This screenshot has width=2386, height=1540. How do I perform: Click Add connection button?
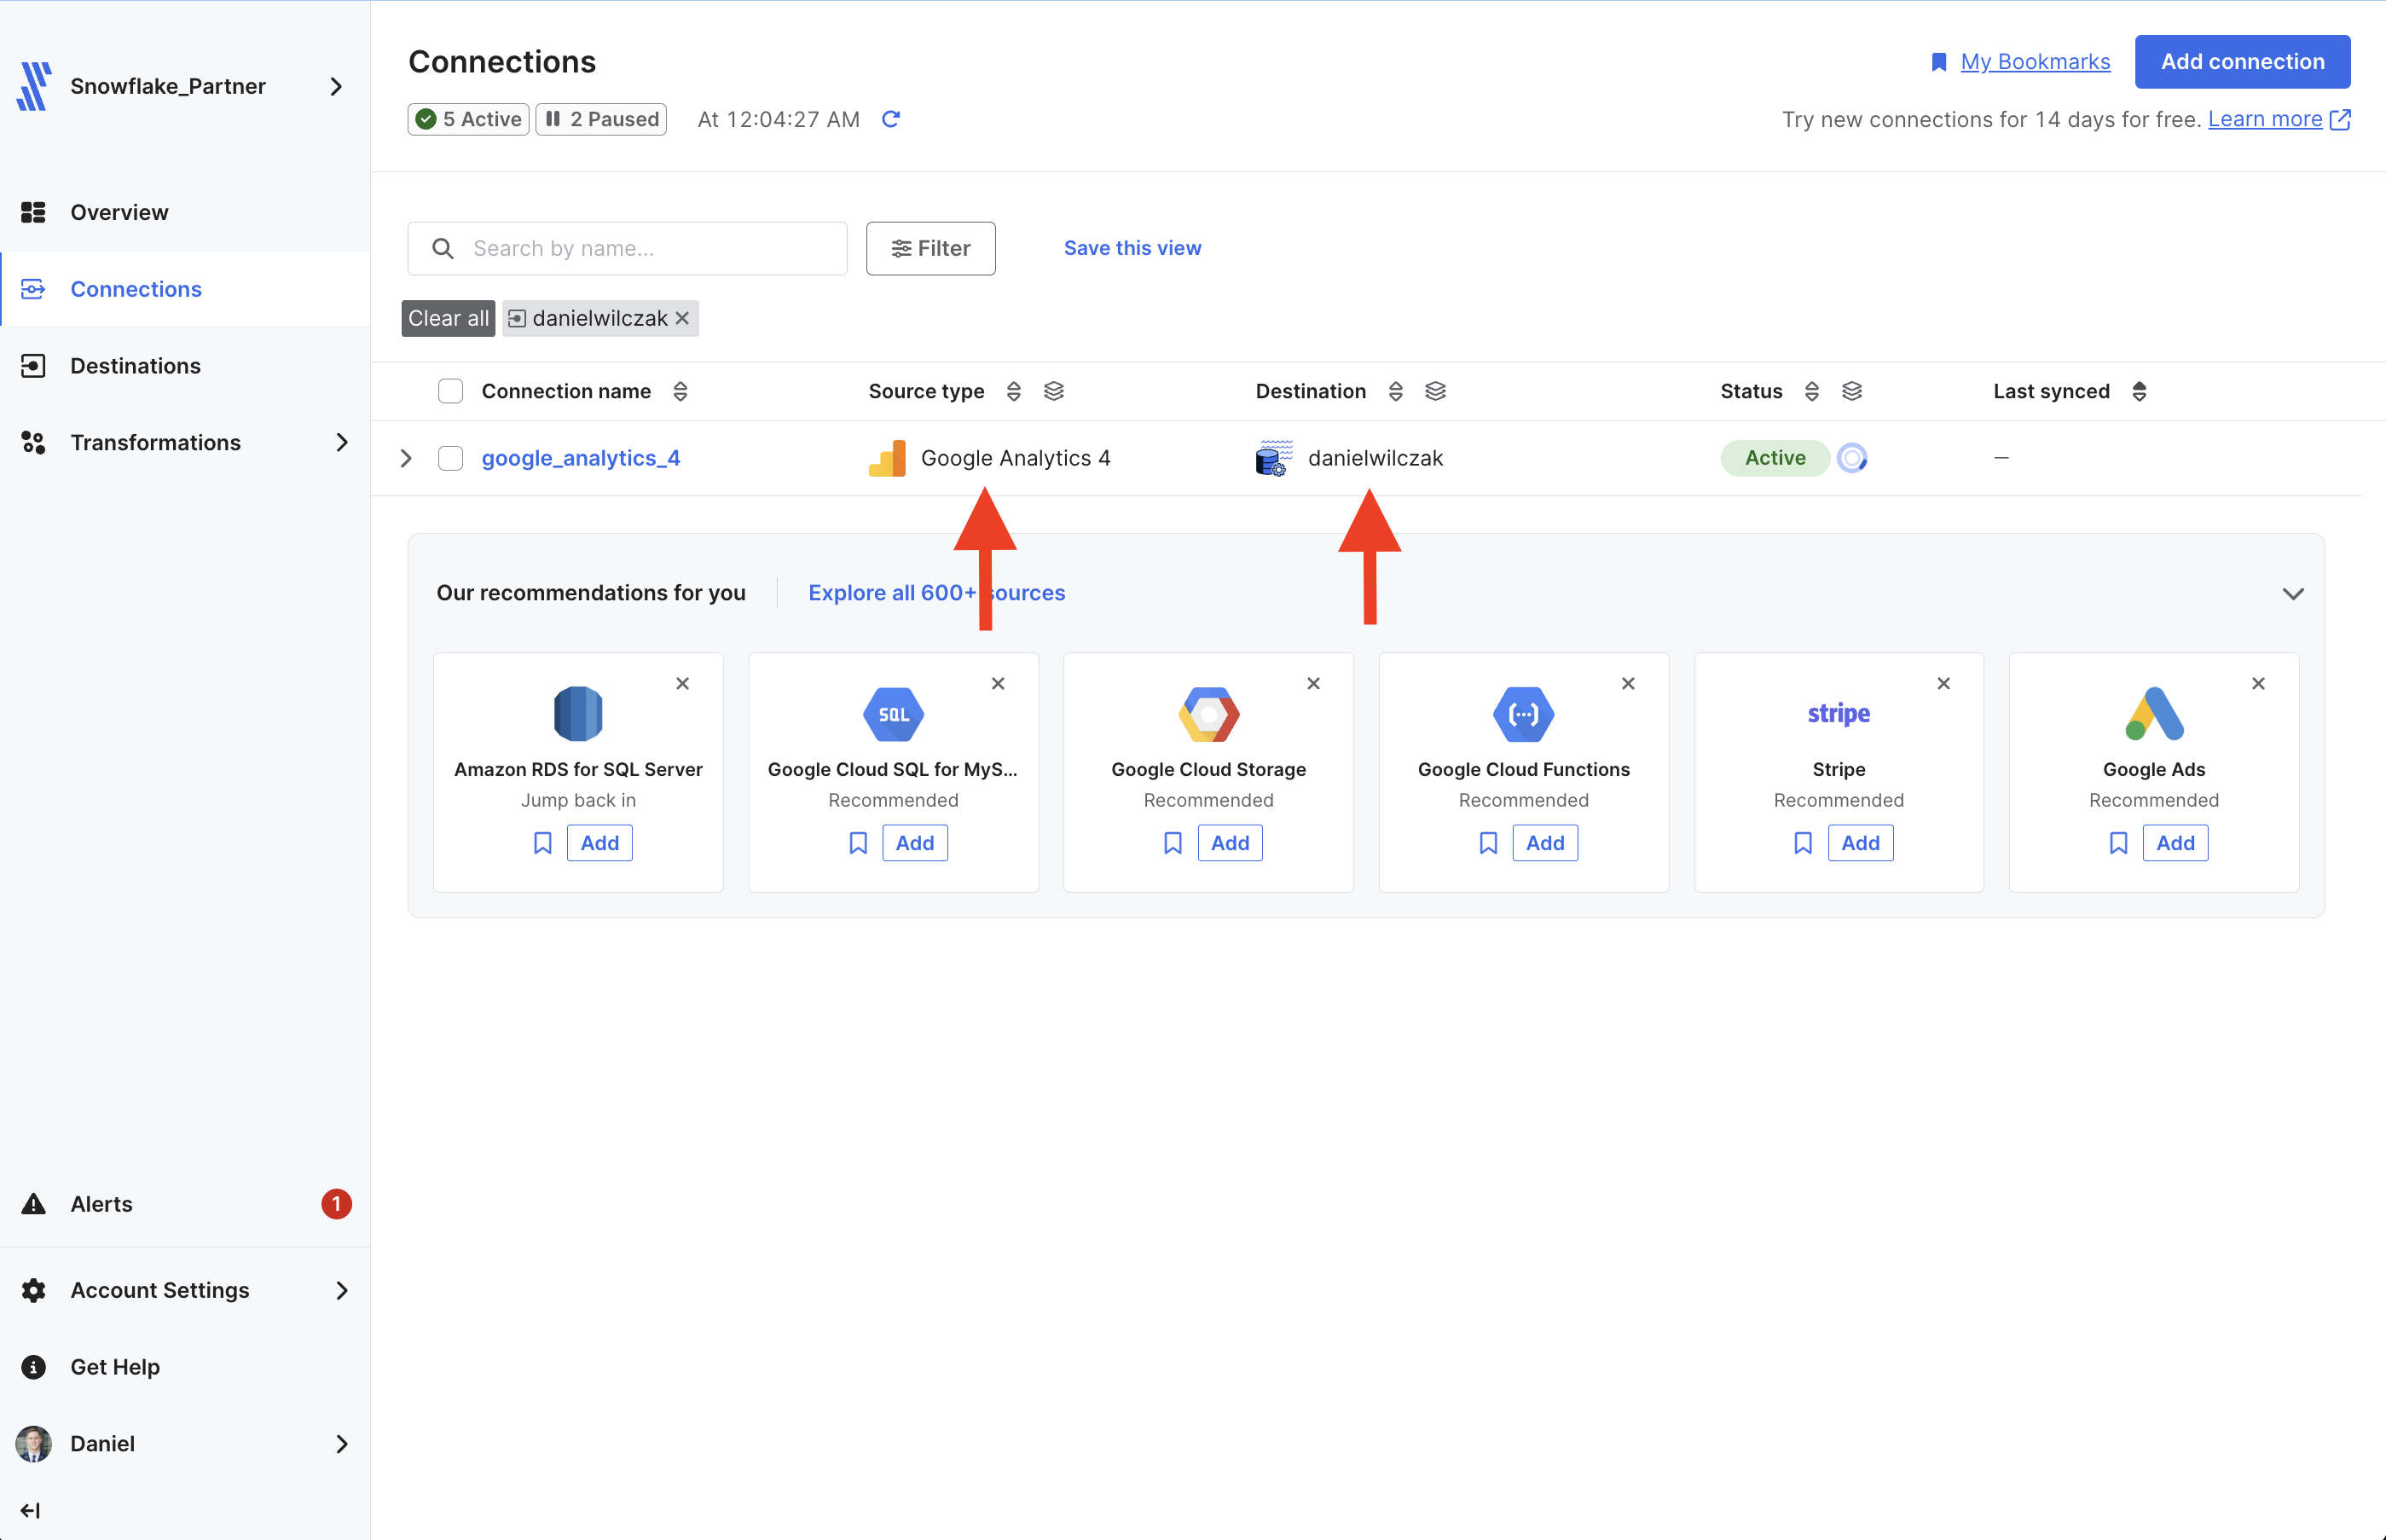(2242, 62)
